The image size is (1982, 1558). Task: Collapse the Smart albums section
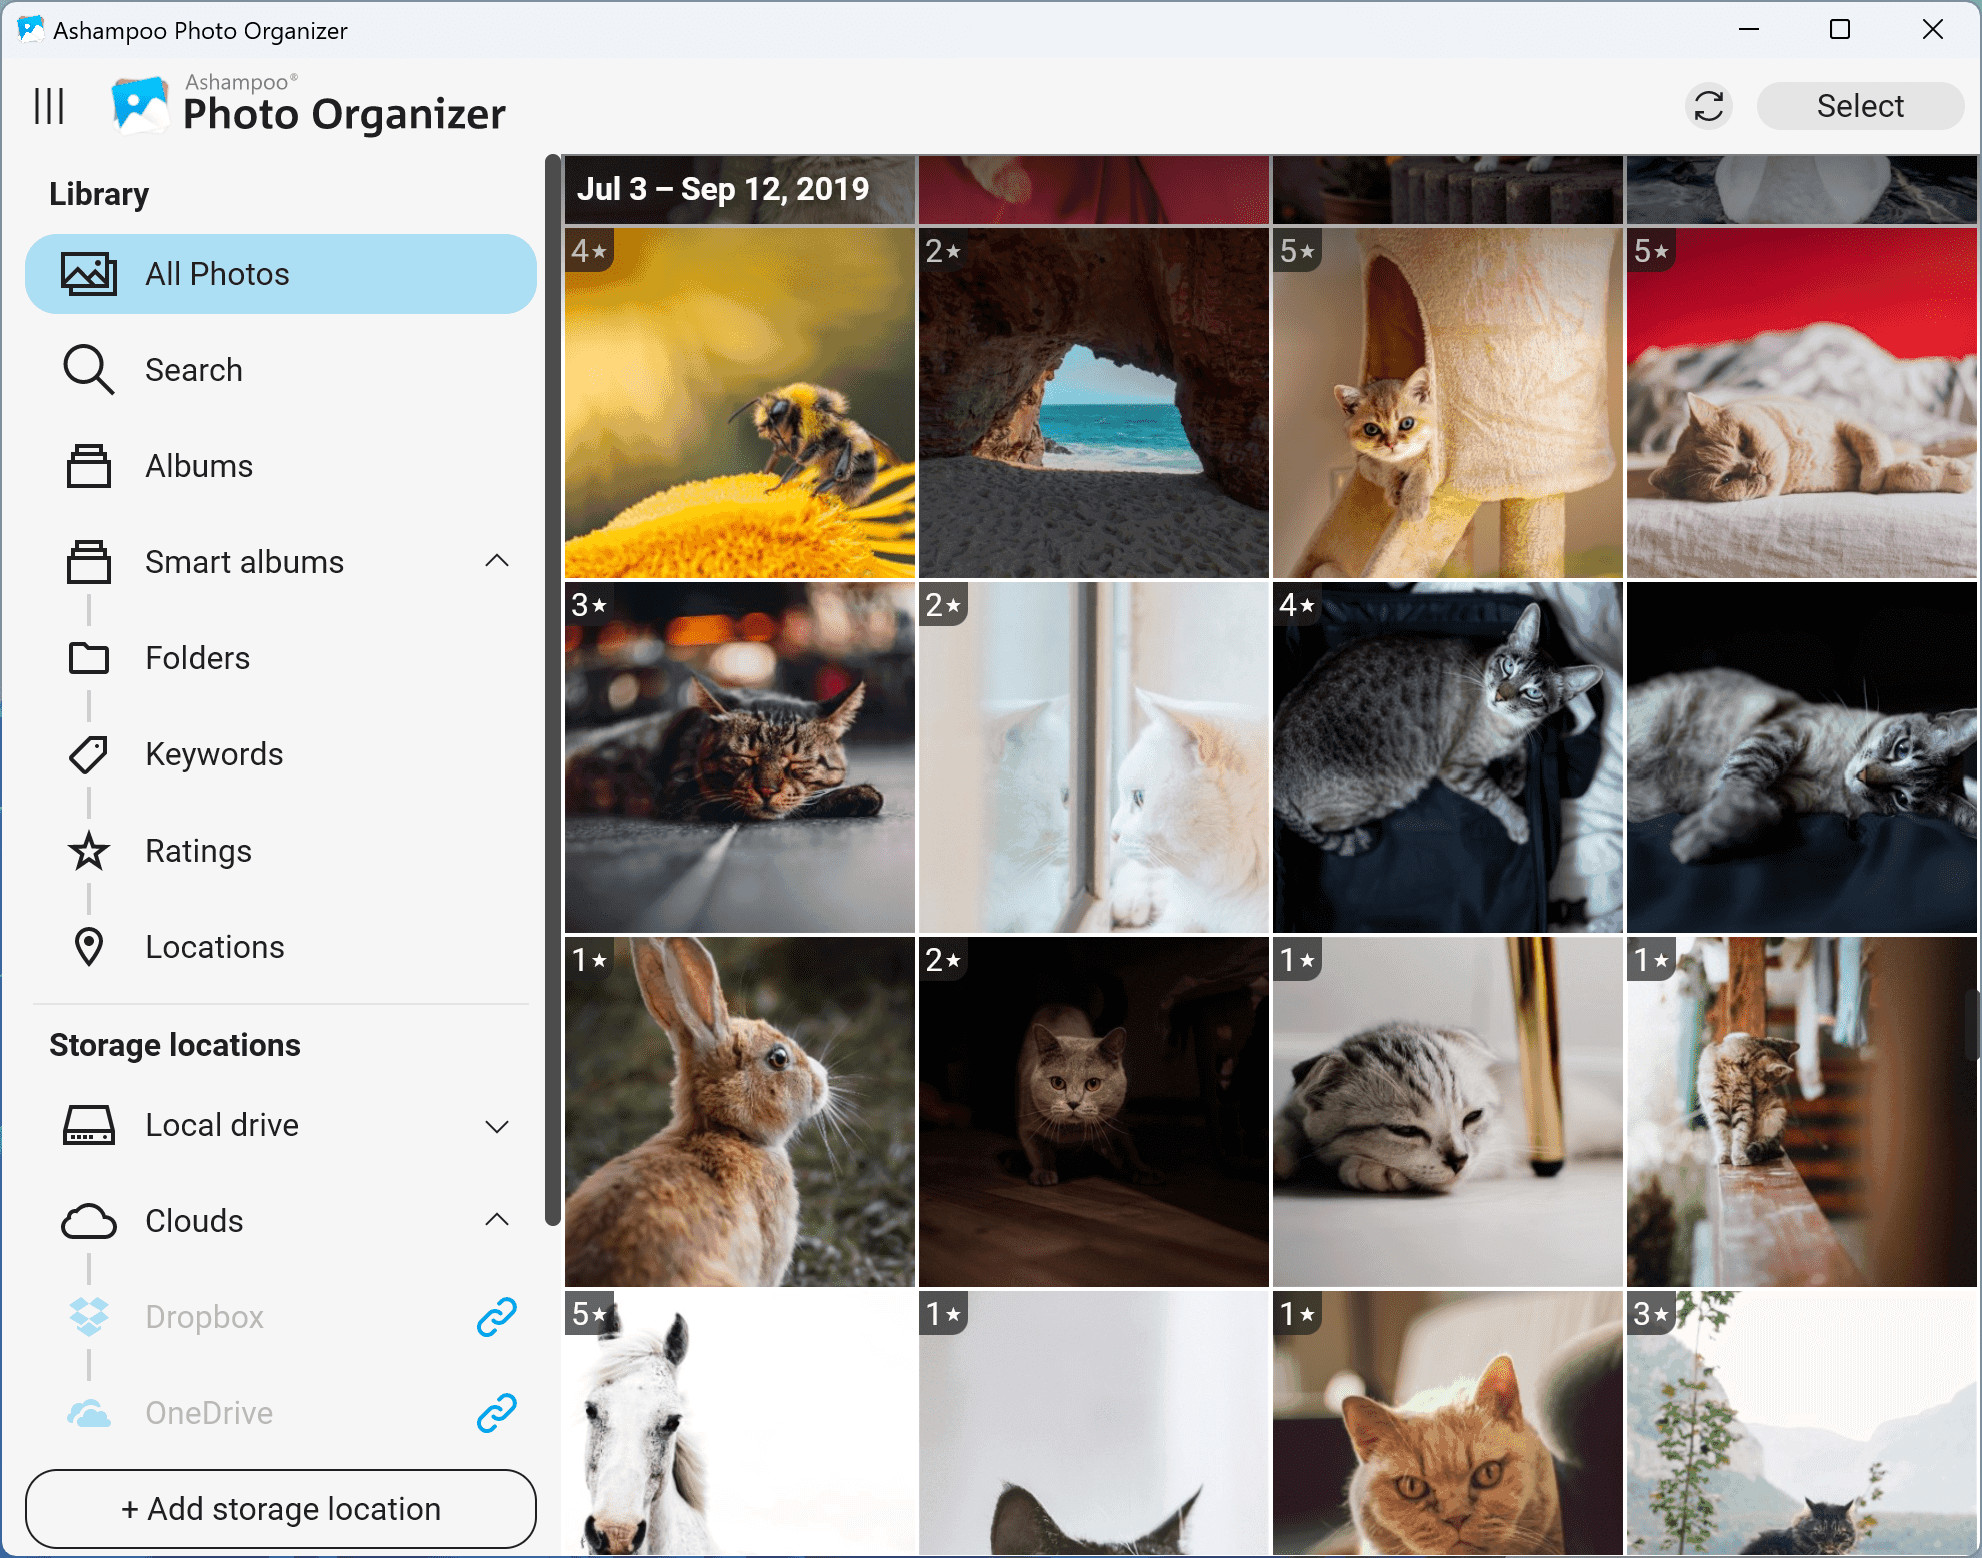tap(497, 561)
